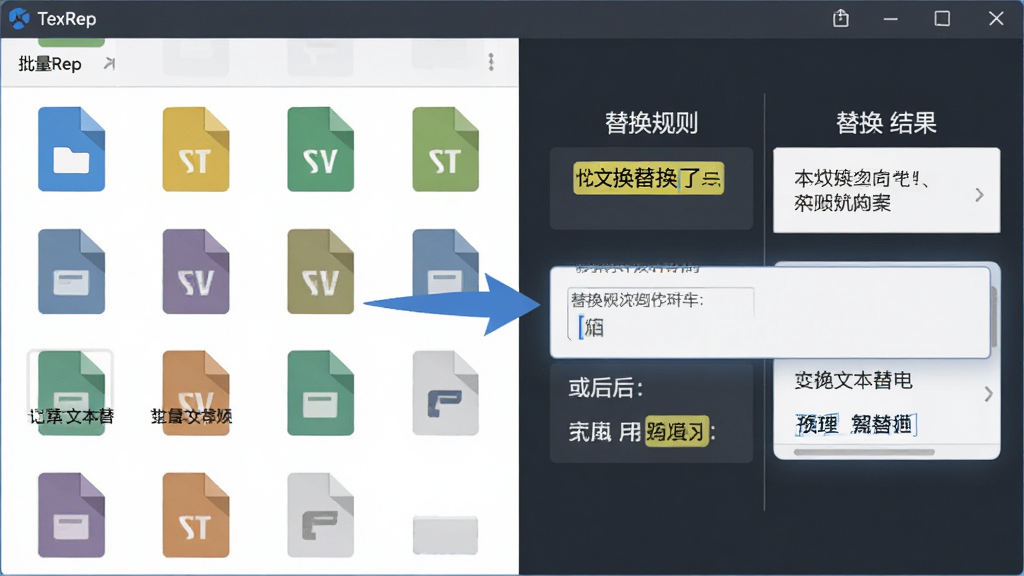Select the orange ST file icon
This screenshot has height=576, width=1024.
[196, 515]
